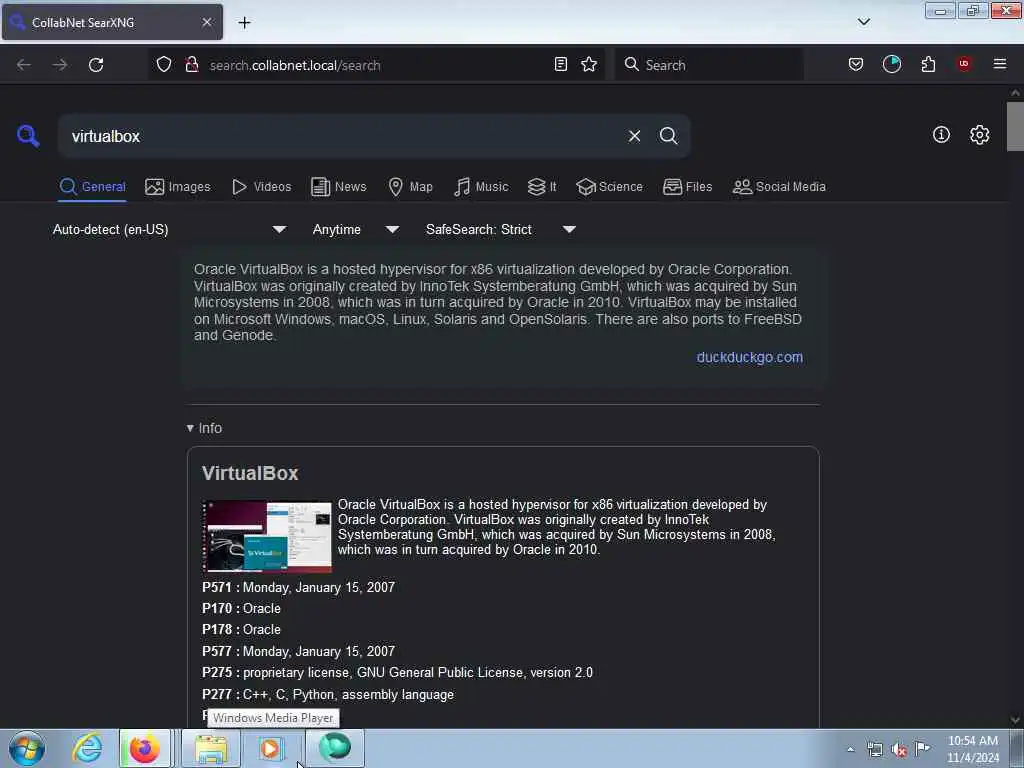
Task: Submit search with magnifier button
Action: pos(668,136)
